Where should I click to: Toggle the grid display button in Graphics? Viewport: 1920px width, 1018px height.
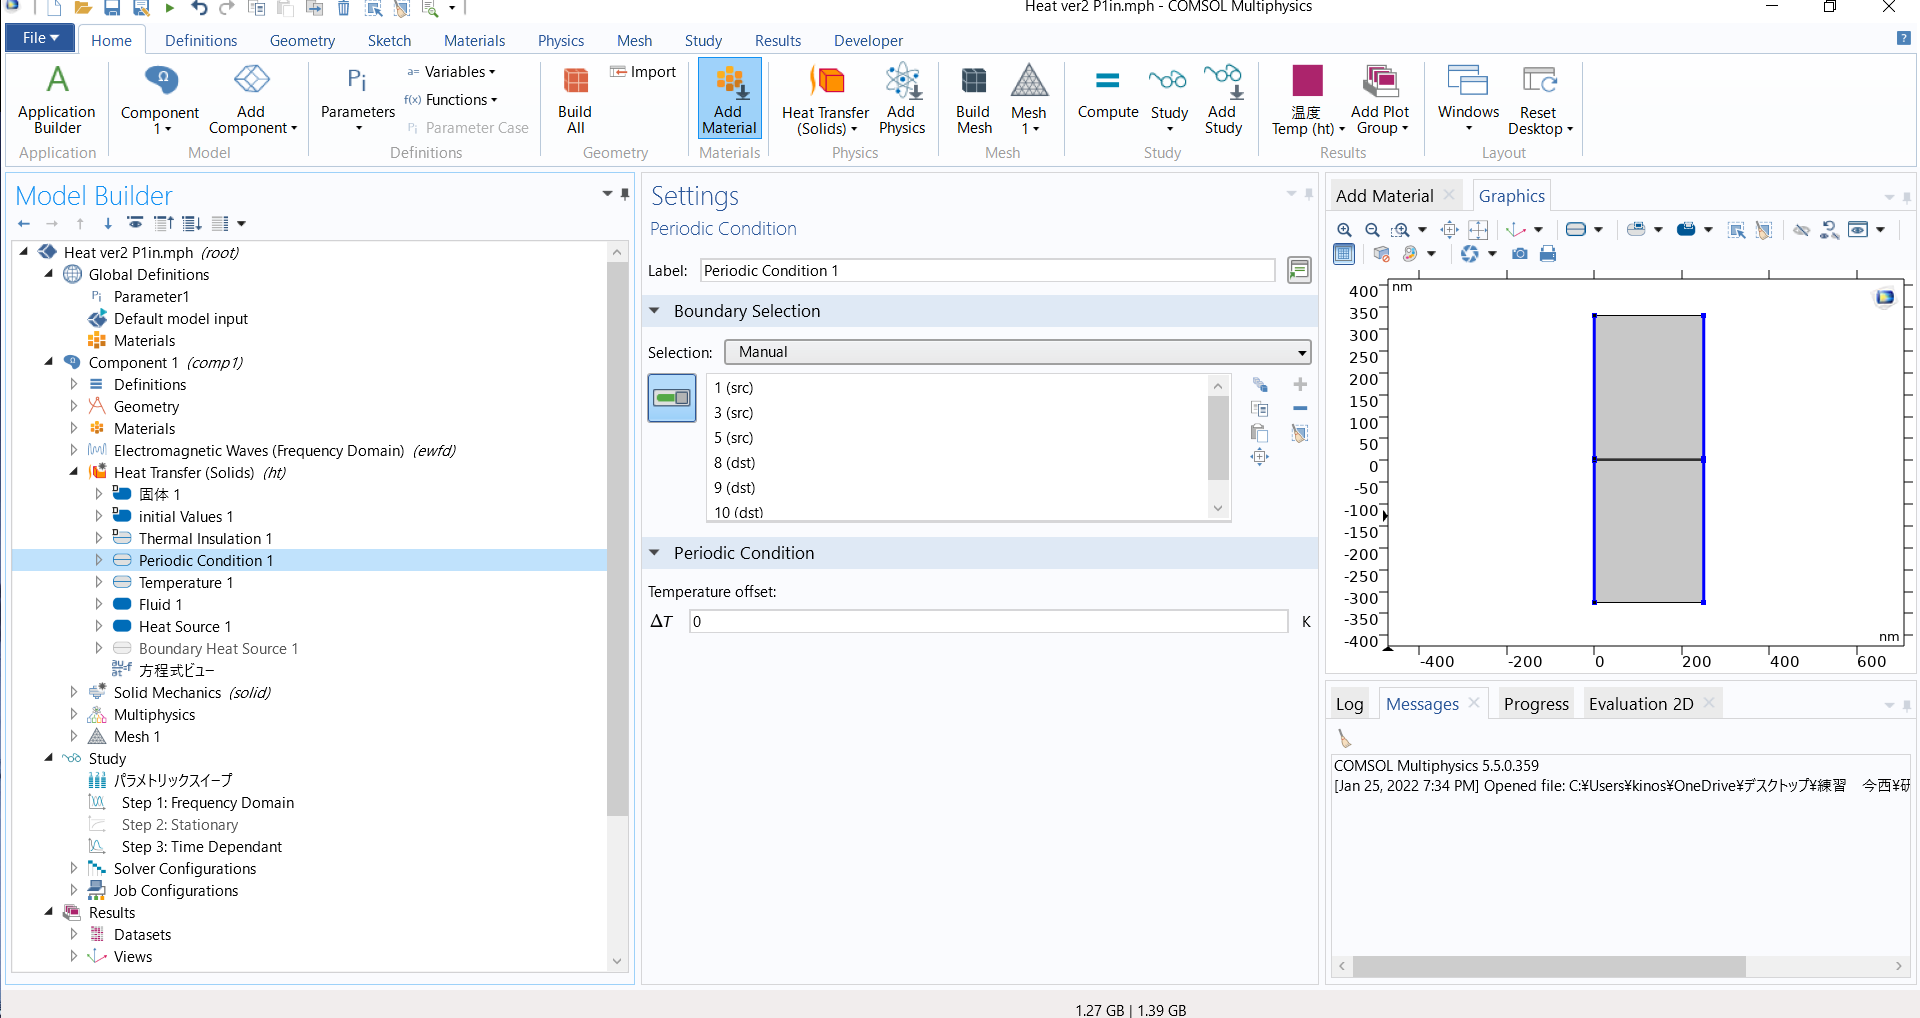click(x=1344, y=254)
